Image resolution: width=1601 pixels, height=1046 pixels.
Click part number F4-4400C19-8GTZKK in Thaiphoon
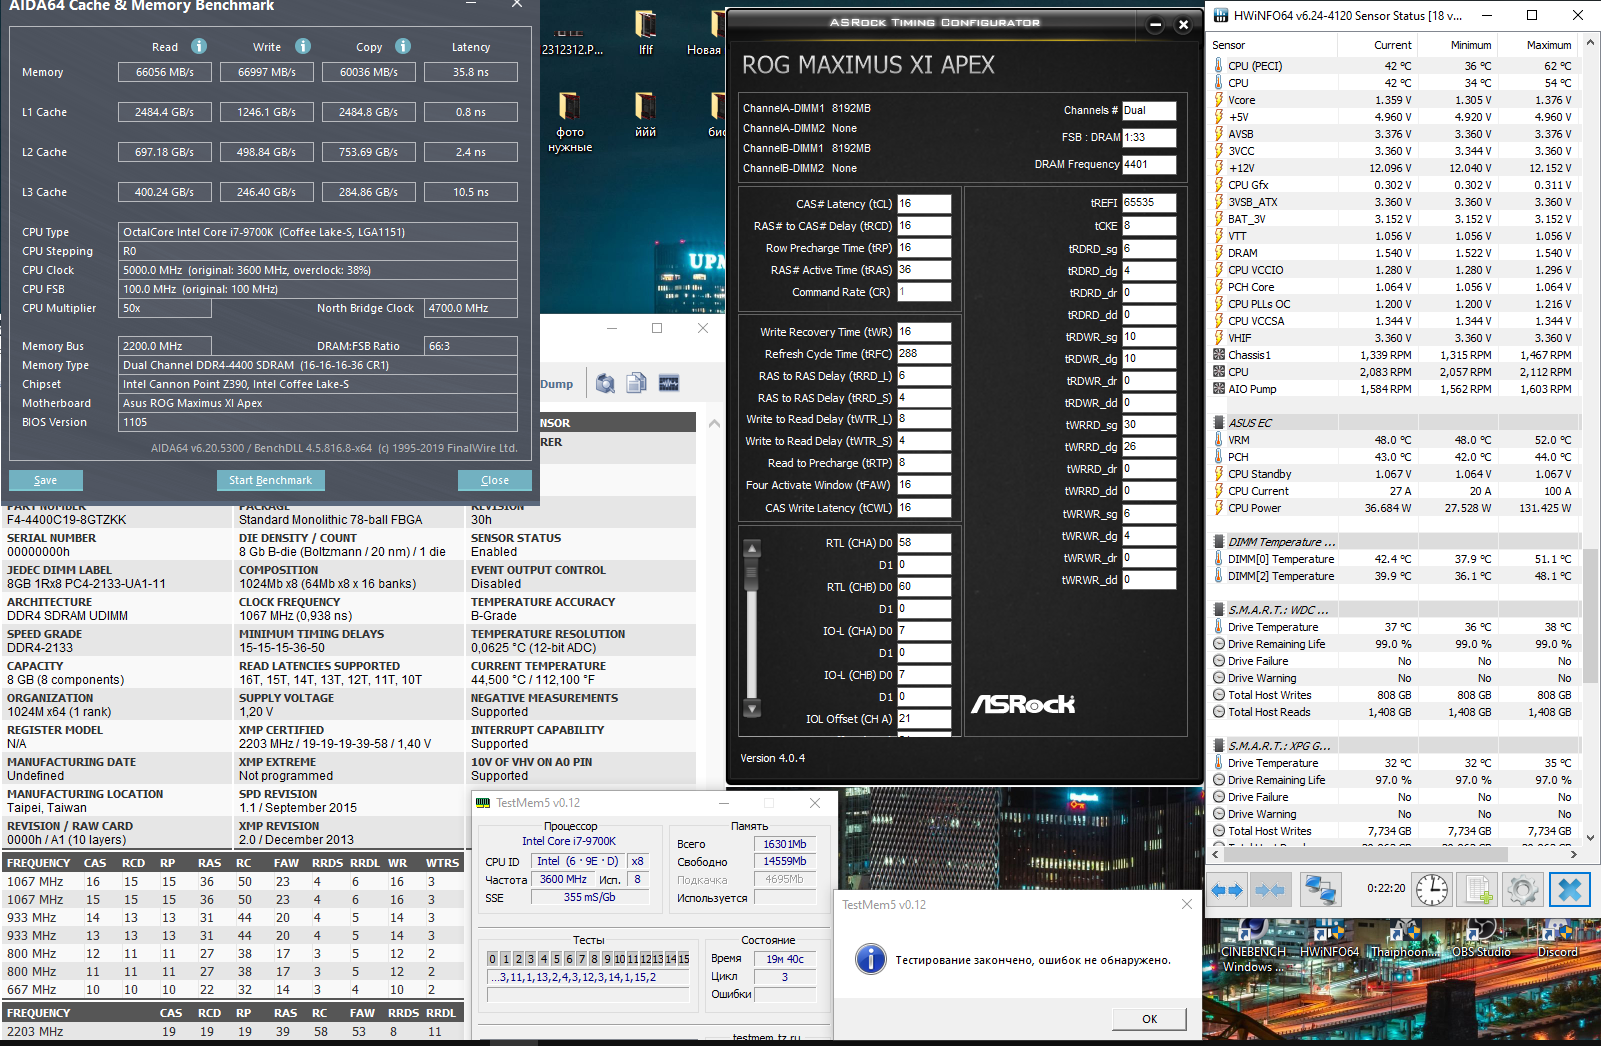click(x=67, y=520)
